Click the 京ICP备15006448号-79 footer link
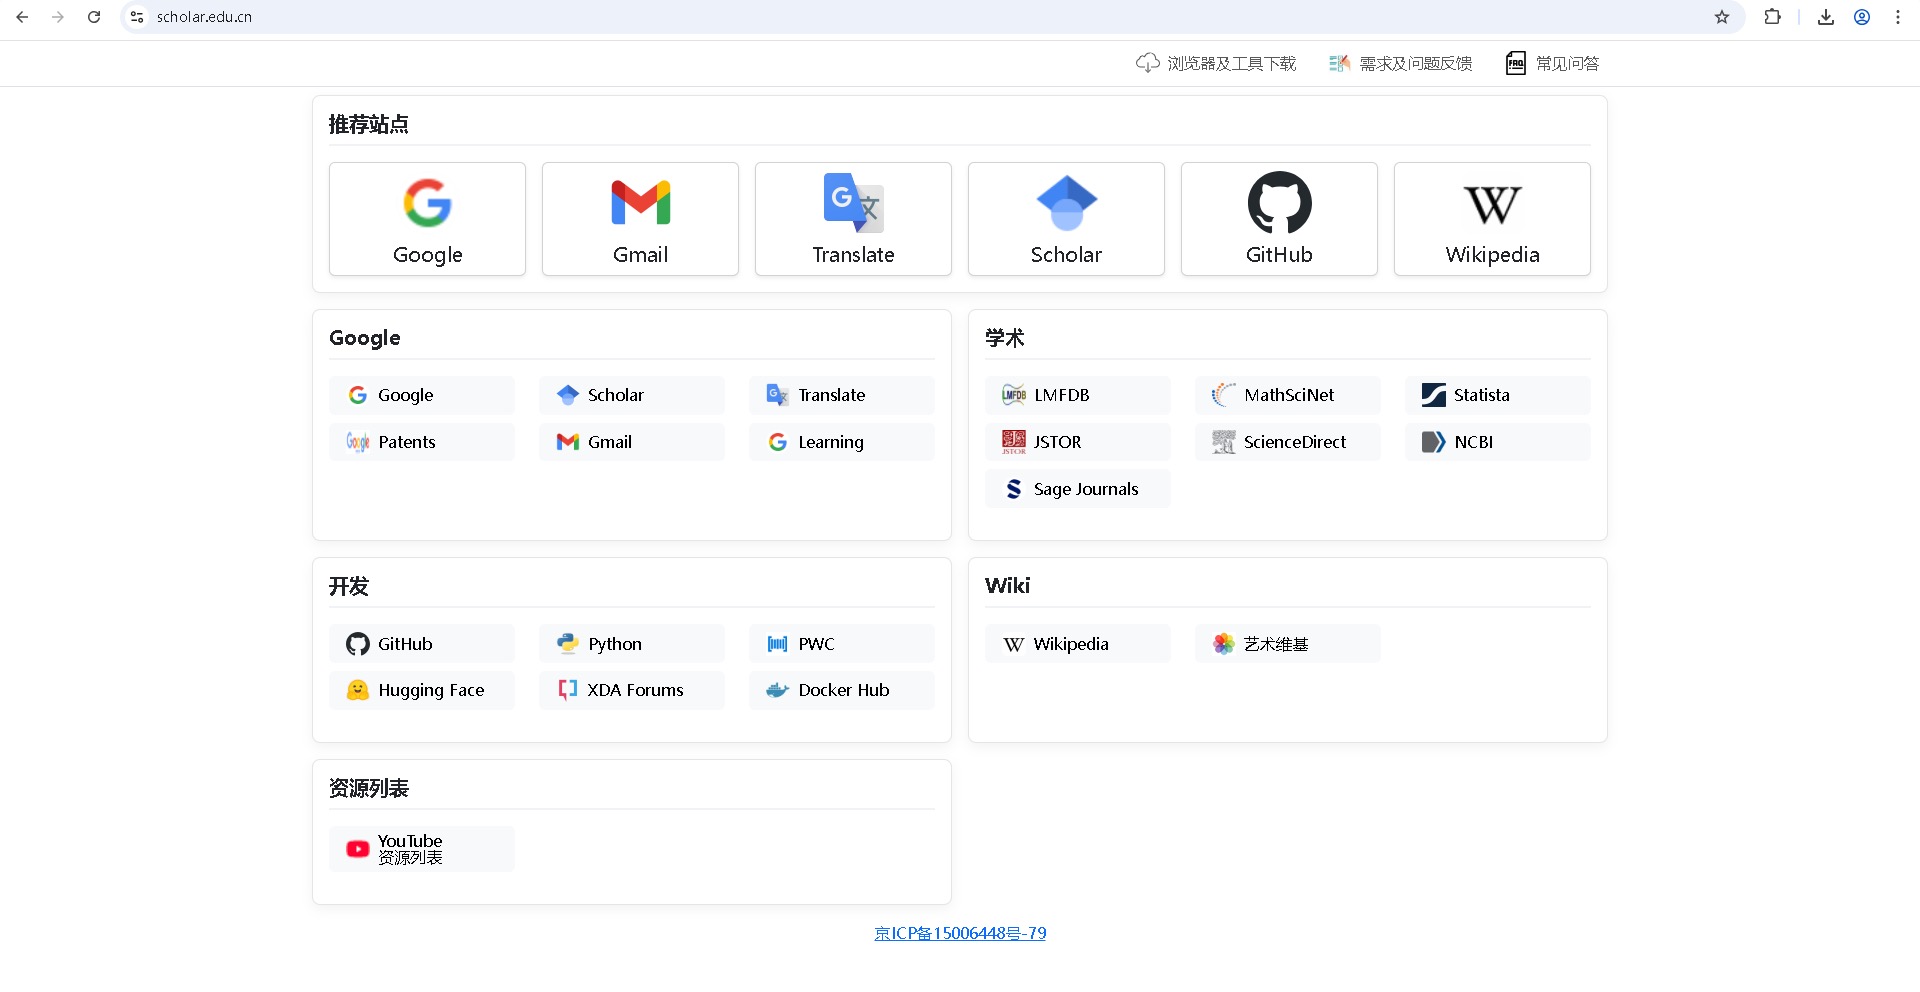The width and height of the screenshot is (1920, 992). click(960, 933)
